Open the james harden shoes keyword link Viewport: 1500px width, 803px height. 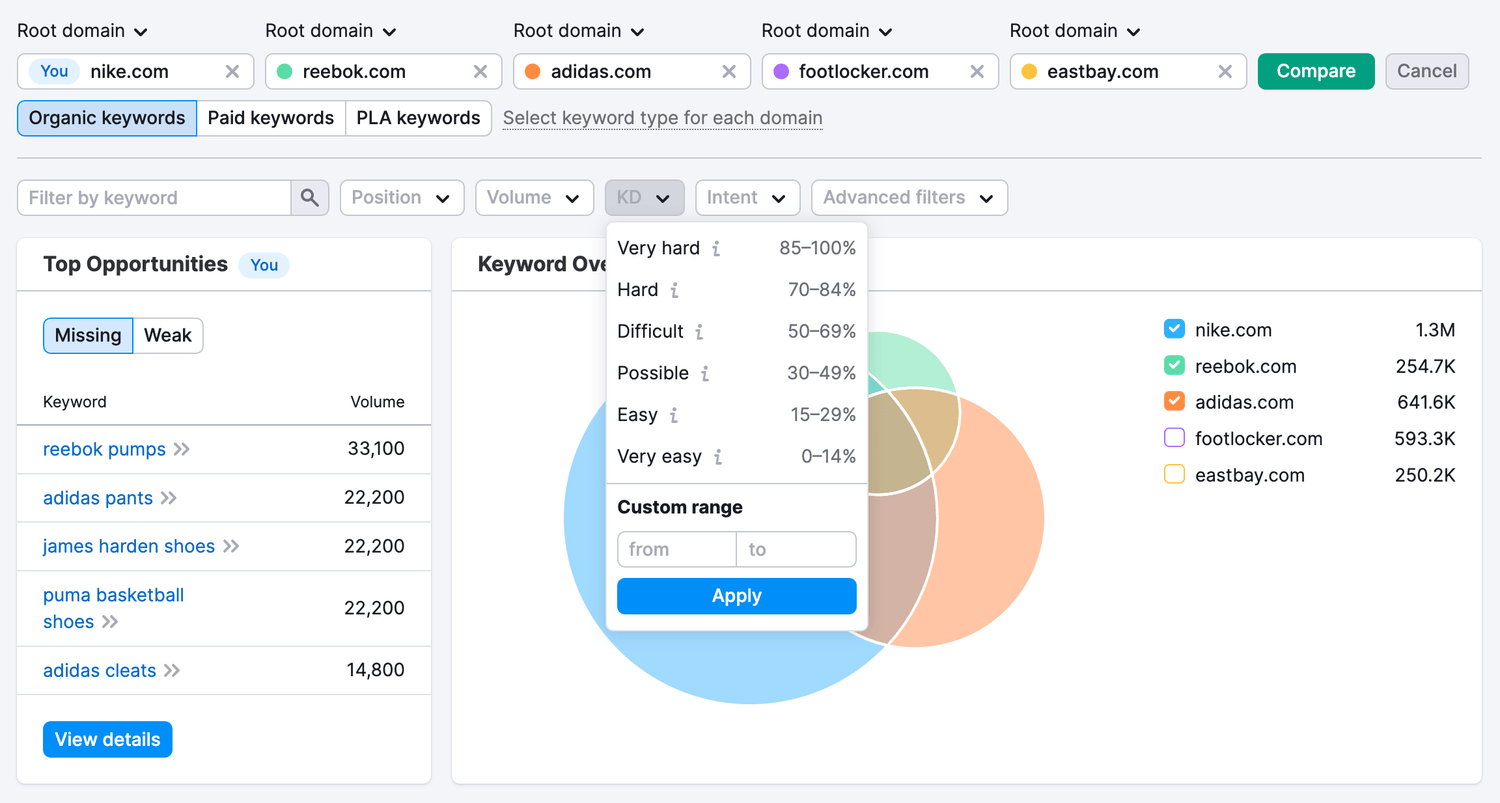click(129, 546)
